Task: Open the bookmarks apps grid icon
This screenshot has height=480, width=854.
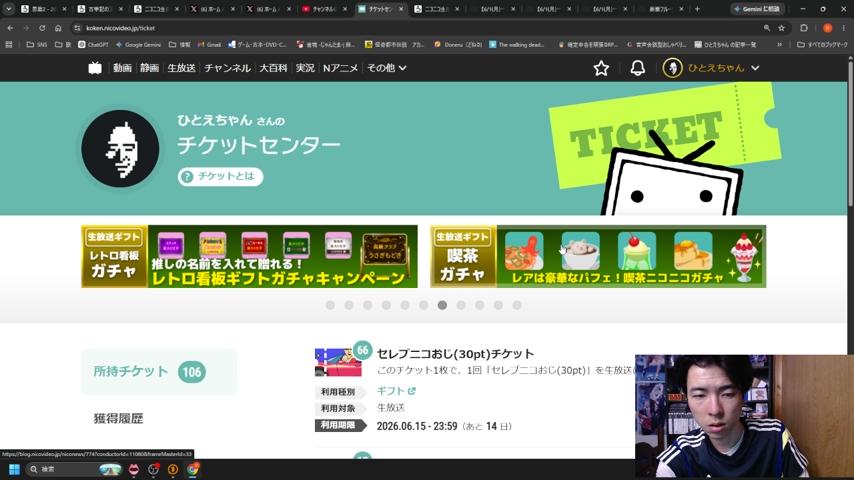Action: 9,45
